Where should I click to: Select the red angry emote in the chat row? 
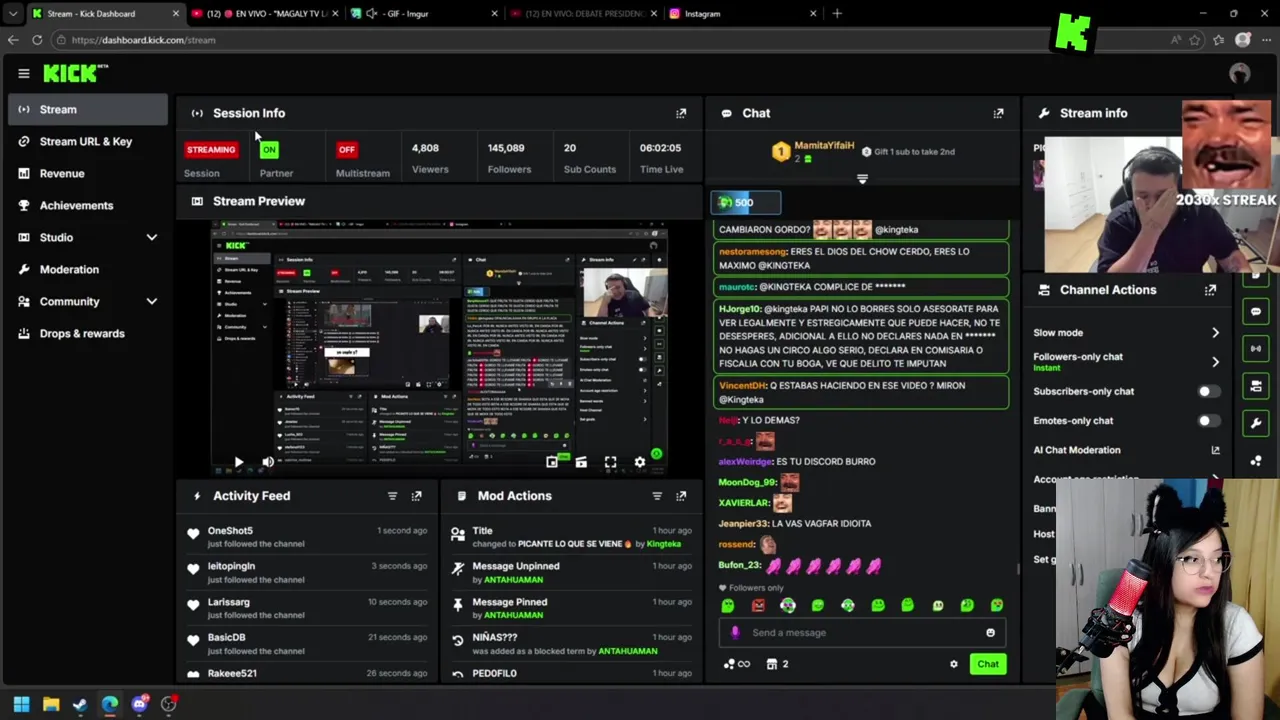(758, 605)
